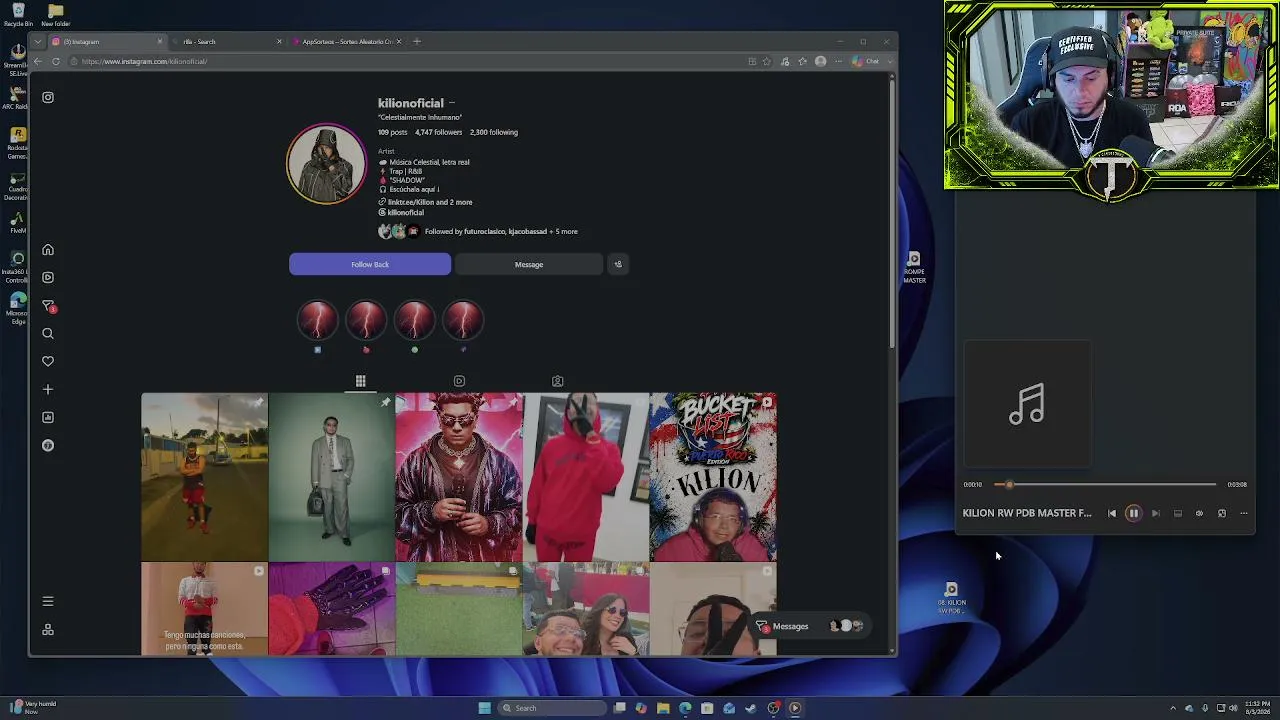This screenshot has height=720, width=1280.
Task: Open the browser profile avatar
Action: point(821,61)
